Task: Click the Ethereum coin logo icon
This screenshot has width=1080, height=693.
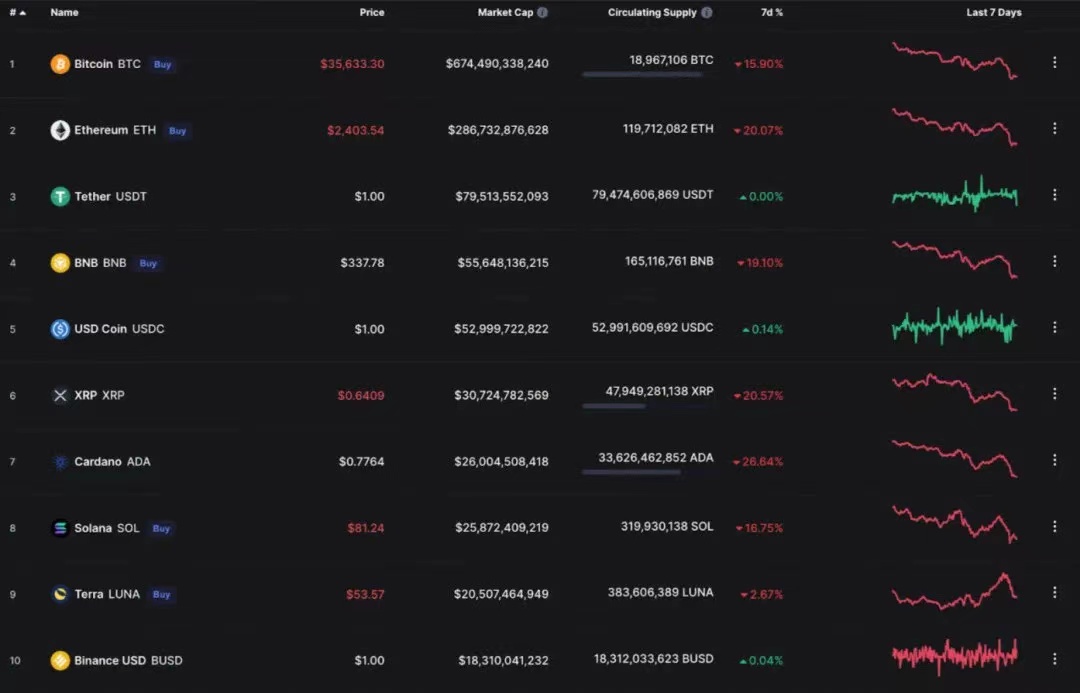Action: [x=60, y=130]
